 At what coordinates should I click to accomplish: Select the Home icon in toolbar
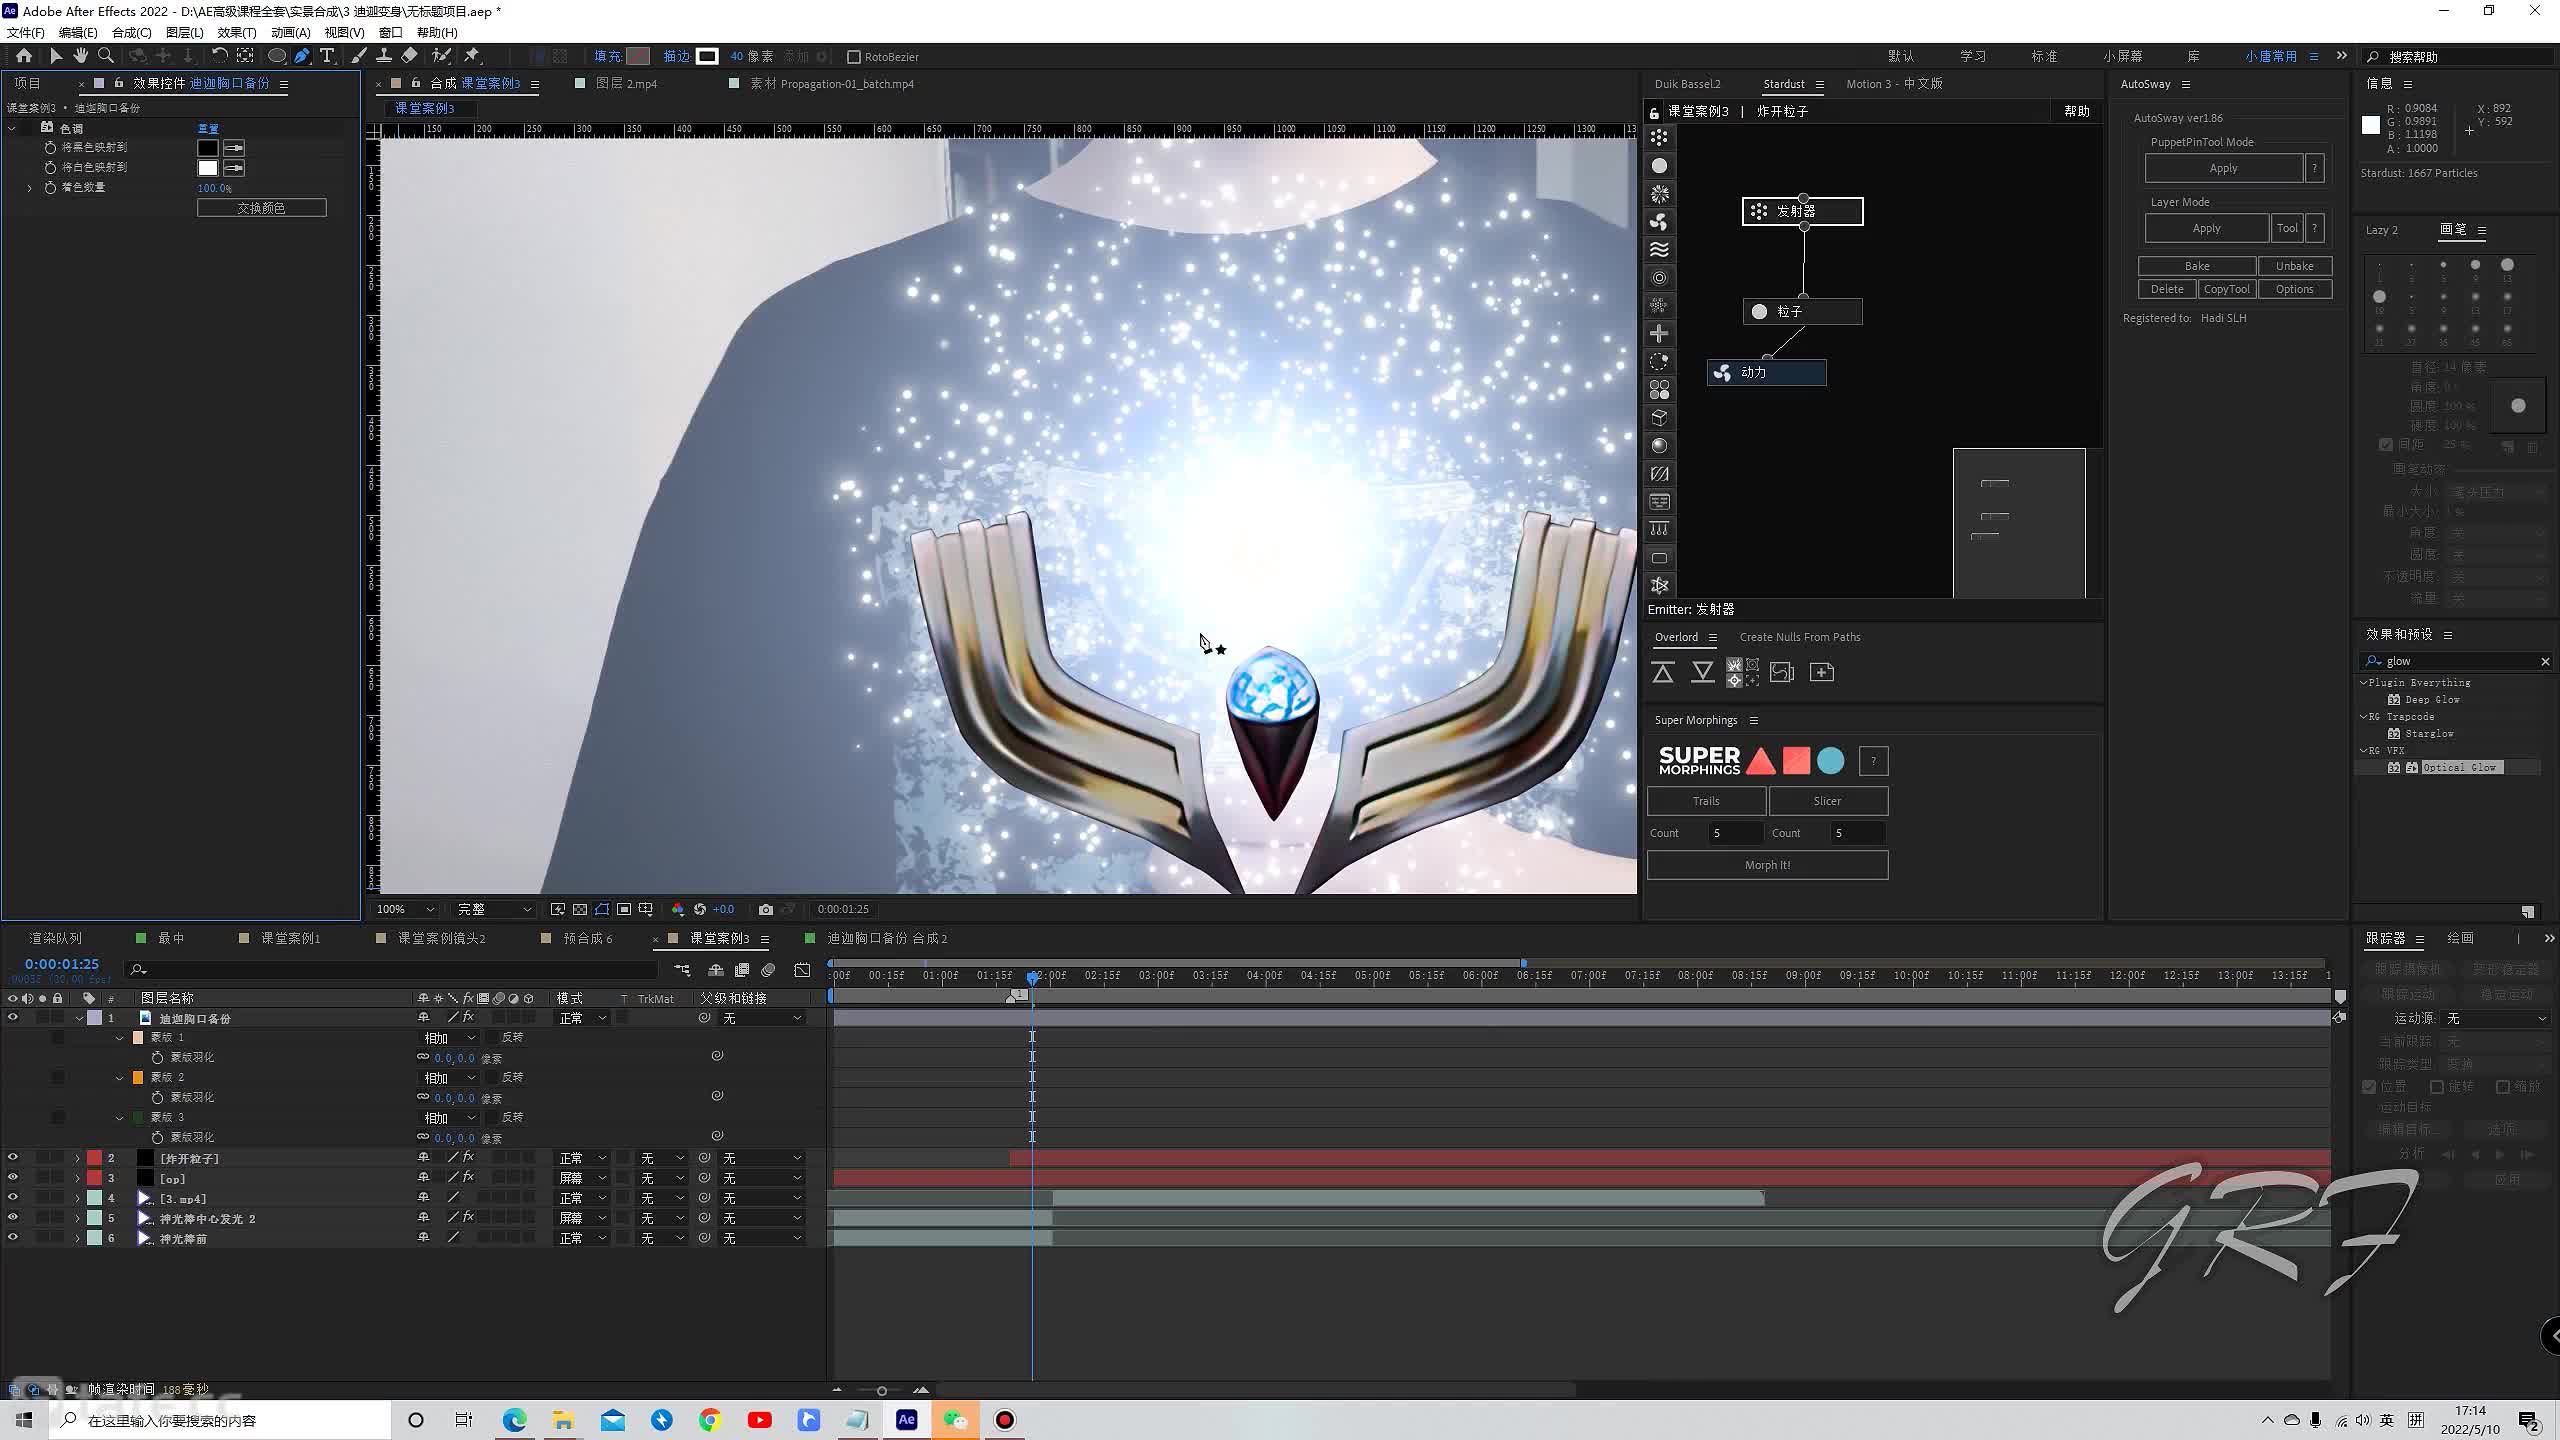pyautogui.click(x=24, y=56)
